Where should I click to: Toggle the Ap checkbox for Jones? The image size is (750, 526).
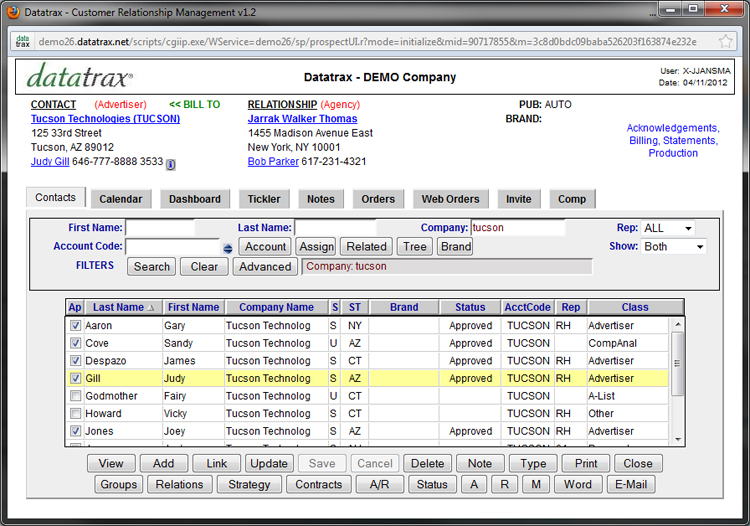75,431
